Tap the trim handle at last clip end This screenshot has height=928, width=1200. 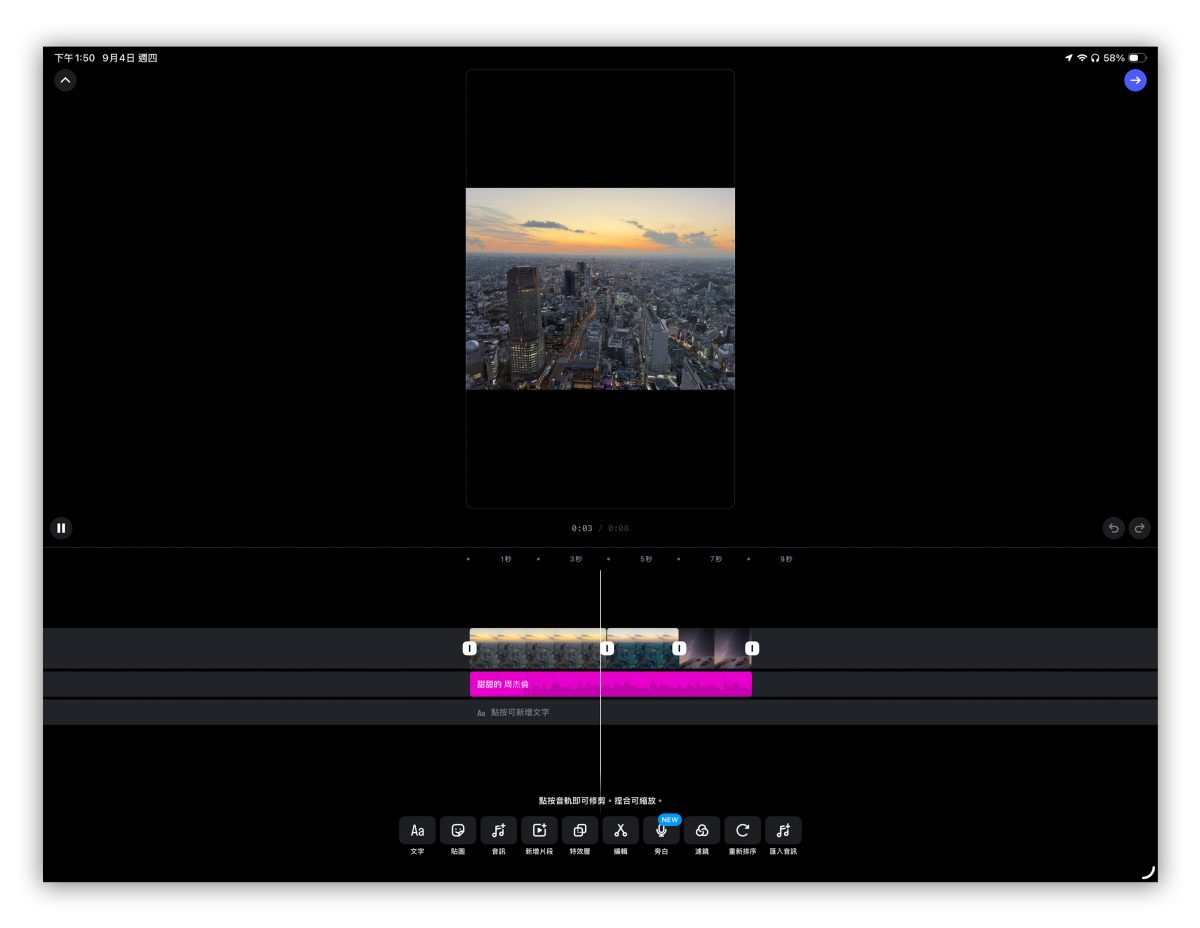pos(753,649)
